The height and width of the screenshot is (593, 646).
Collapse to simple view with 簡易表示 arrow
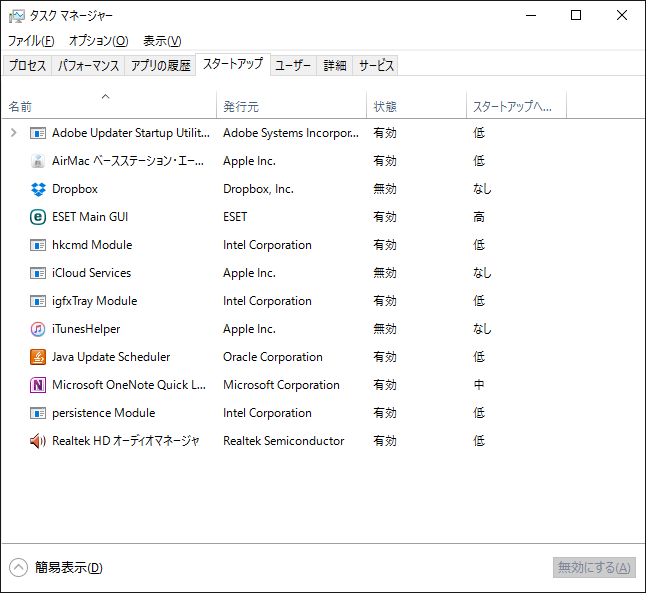[18, 567]
